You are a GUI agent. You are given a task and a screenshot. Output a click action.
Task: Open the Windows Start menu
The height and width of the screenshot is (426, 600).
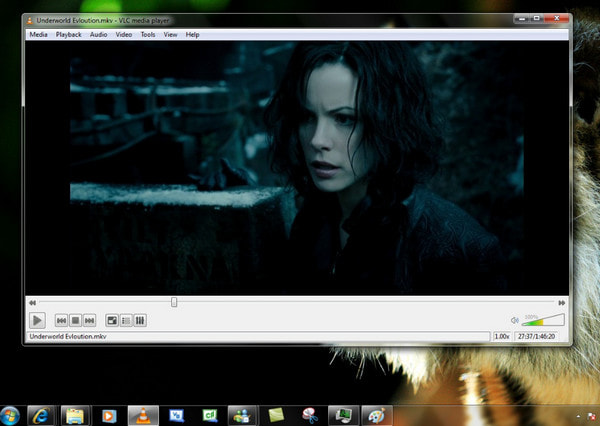coord(10,416)
